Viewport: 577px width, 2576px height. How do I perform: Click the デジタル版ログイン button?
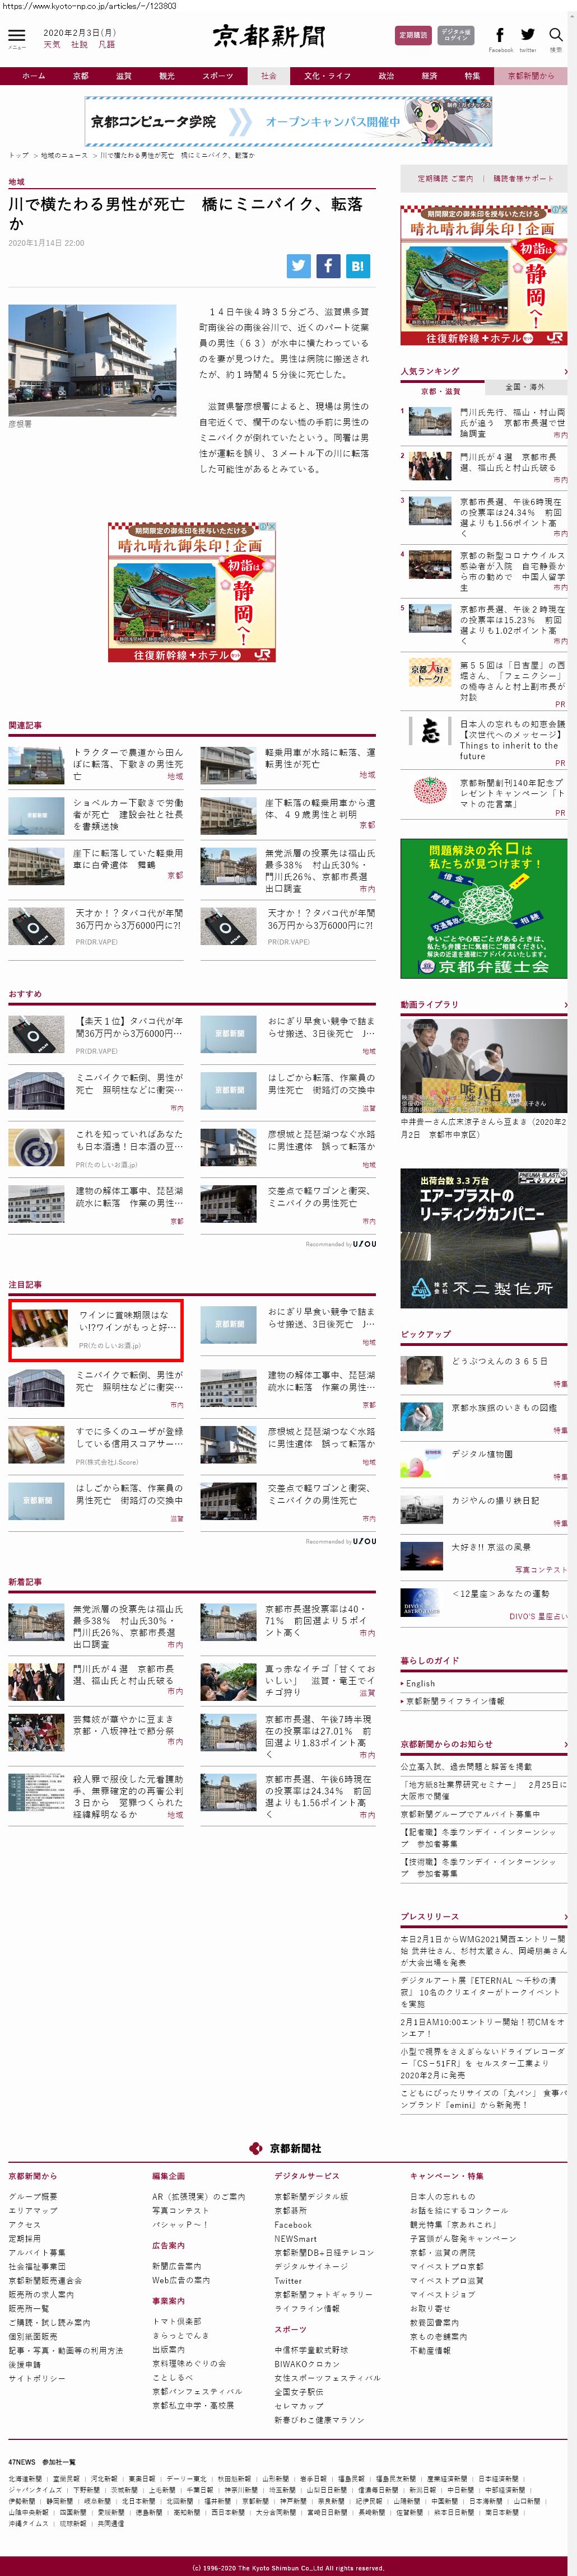pyautogui.click(x=456, y=36)
